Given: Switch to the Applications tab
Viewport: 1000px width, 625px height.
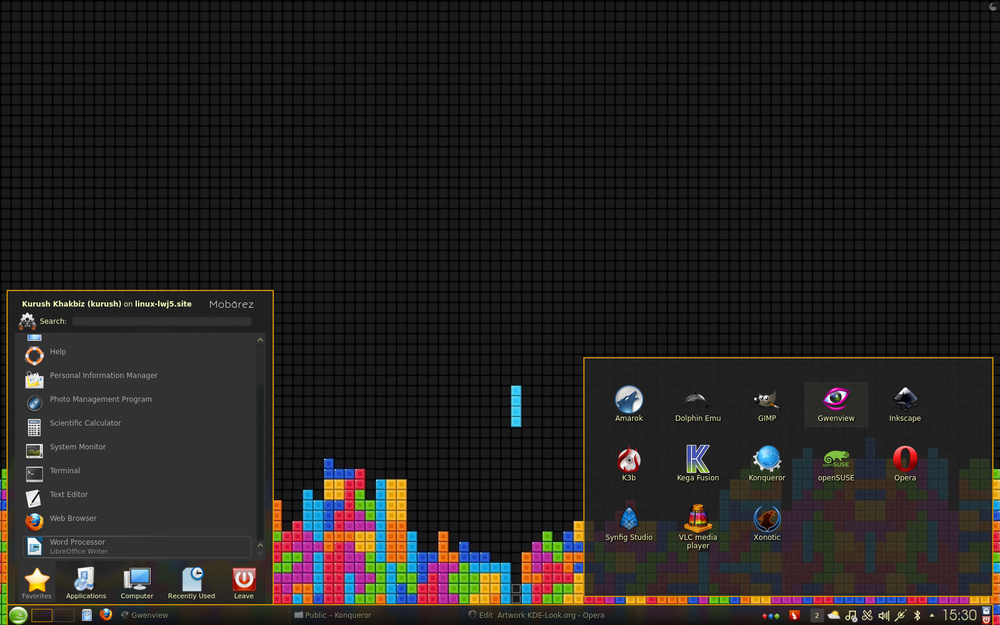Looking at the screenshot, I should [x=85, y=583].
